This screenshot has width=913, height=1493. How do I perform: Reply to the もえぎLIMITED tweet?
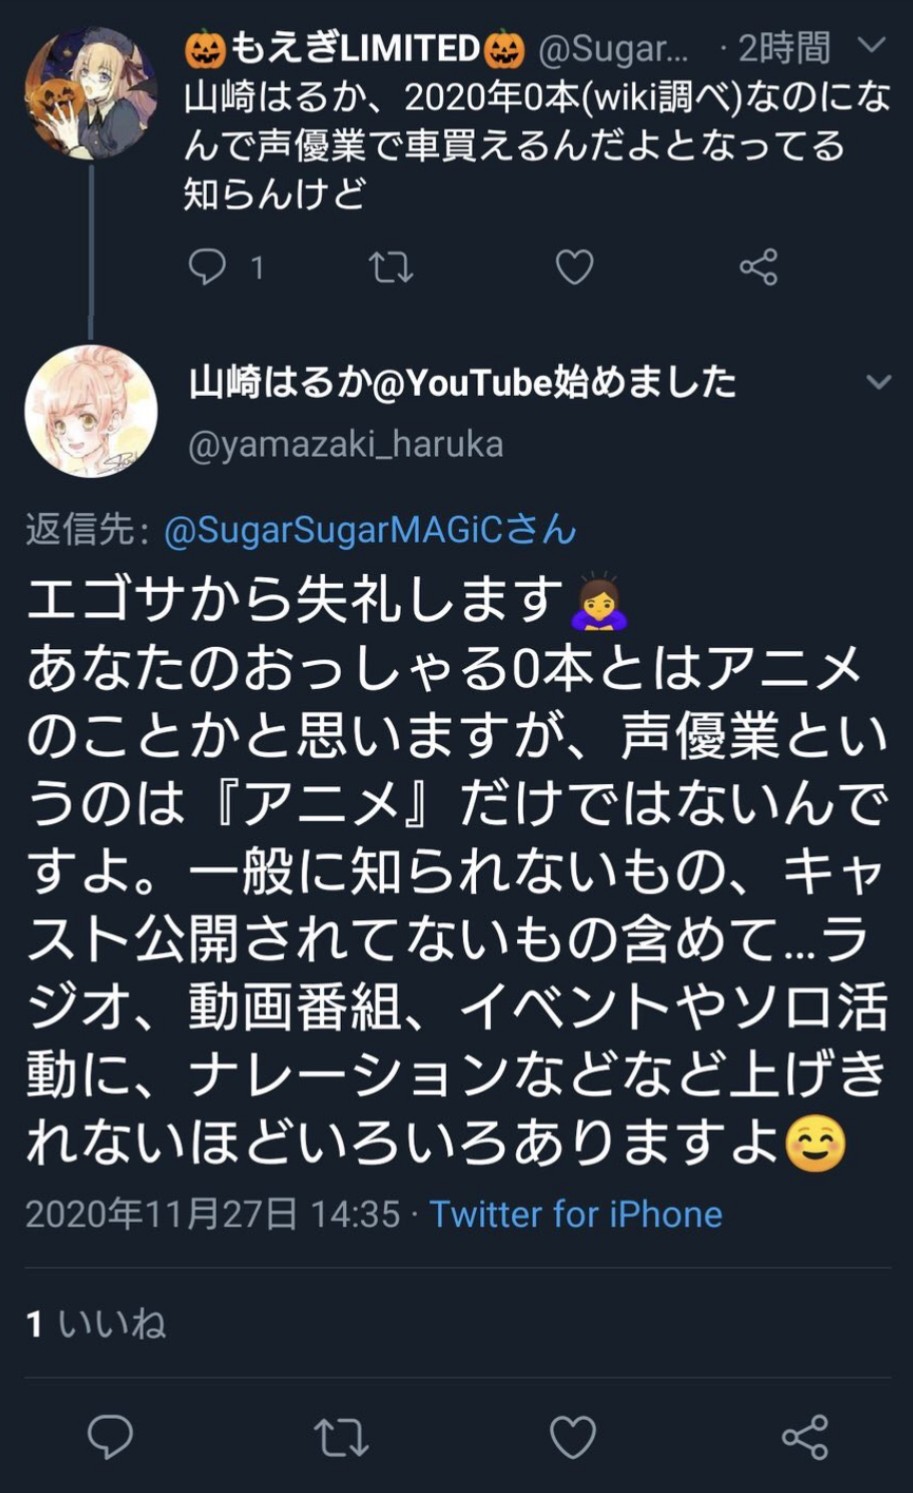(x=207, y=267)
